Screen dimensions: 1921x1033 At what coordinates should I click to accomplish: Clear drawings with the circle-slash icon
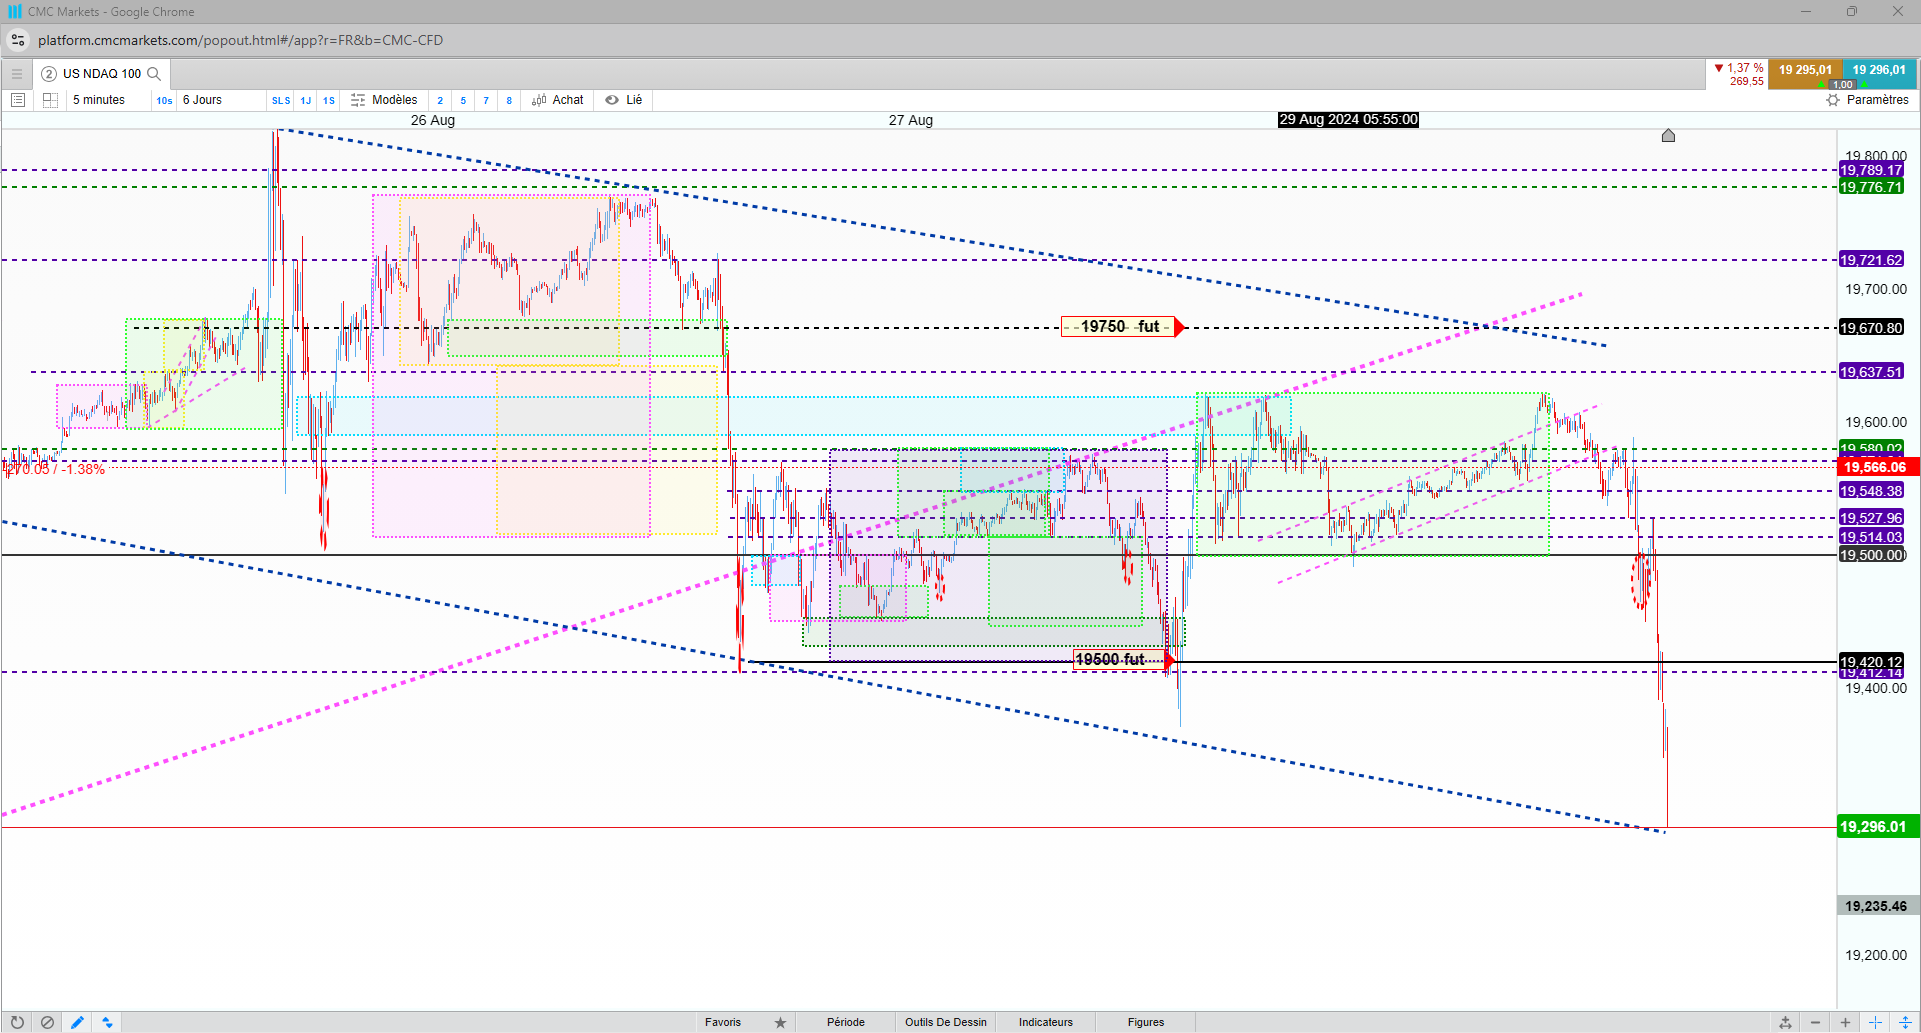tap(47, 1022)
